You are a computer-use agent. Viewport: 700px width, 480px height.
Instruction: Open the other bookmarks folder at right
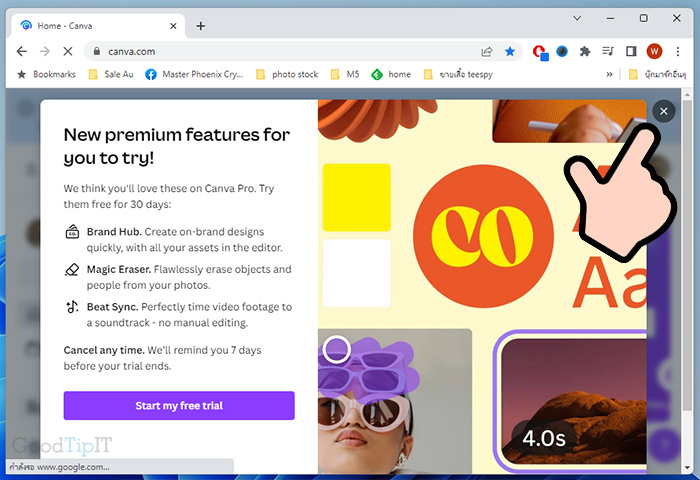pyautogui.click(x=657, y=75)
